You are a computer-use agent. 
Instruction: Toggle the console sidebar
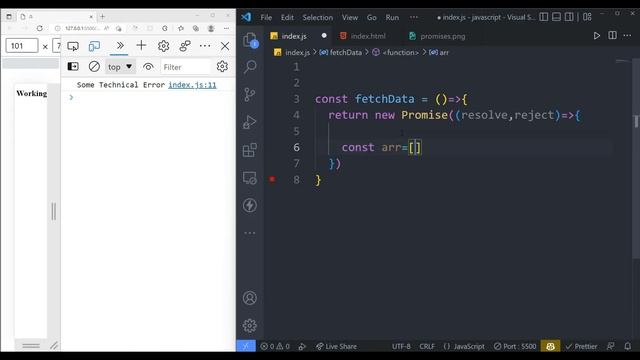pyautogui.click(x=73, y=67)
